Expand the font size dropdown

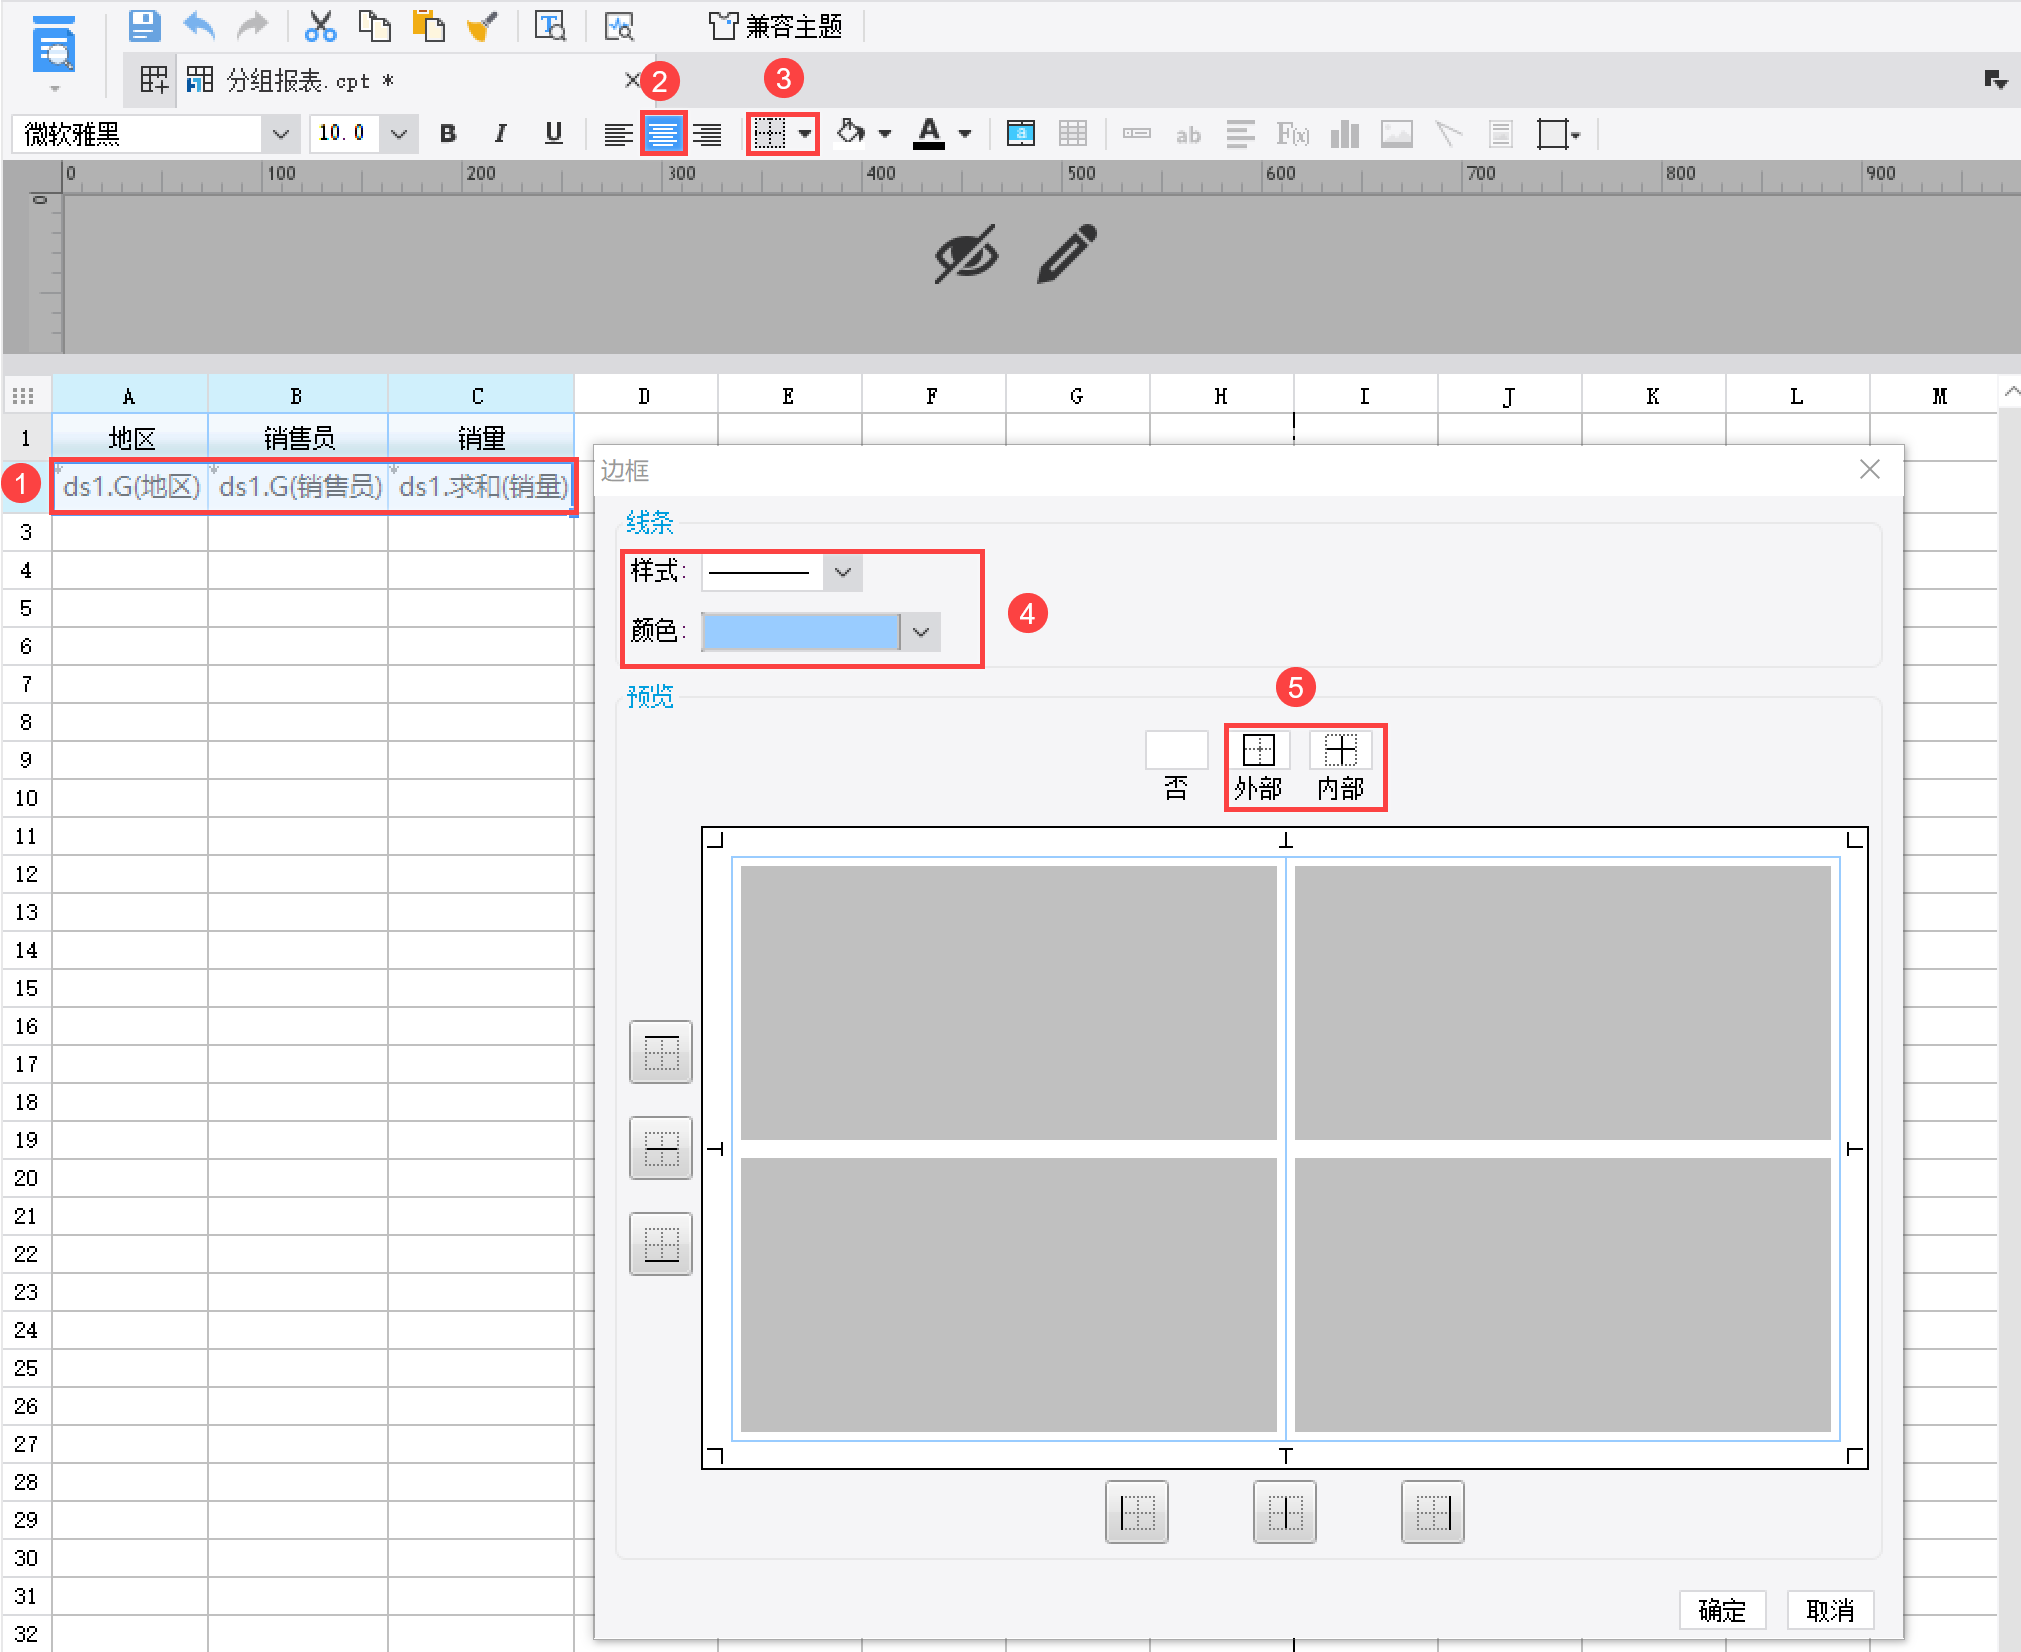pyautogui.click(x=398, y=134)
